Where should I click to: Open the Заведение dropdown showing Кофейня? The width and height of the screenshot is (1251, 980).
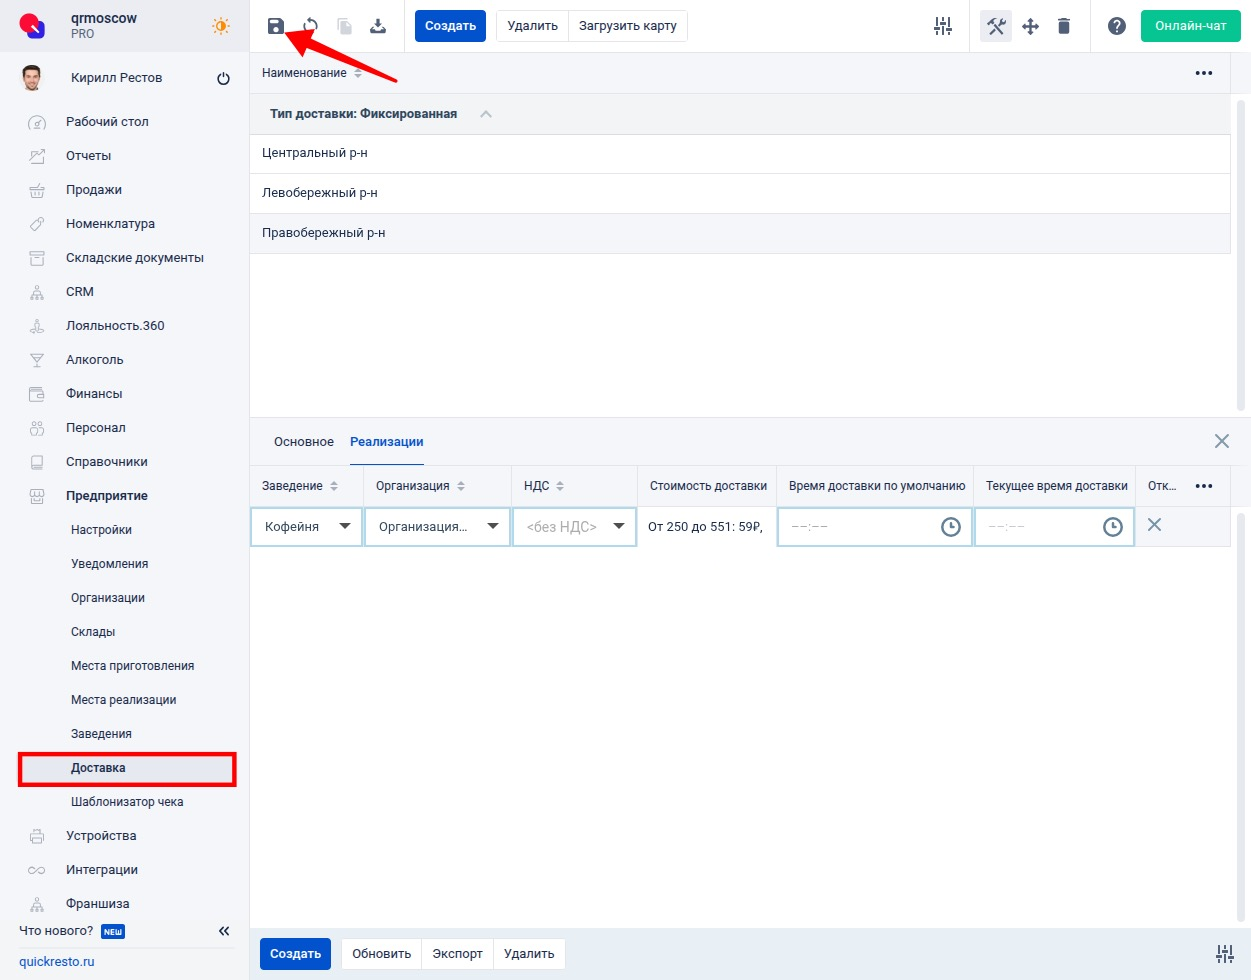pyautogui.click(x=307, y=527)
